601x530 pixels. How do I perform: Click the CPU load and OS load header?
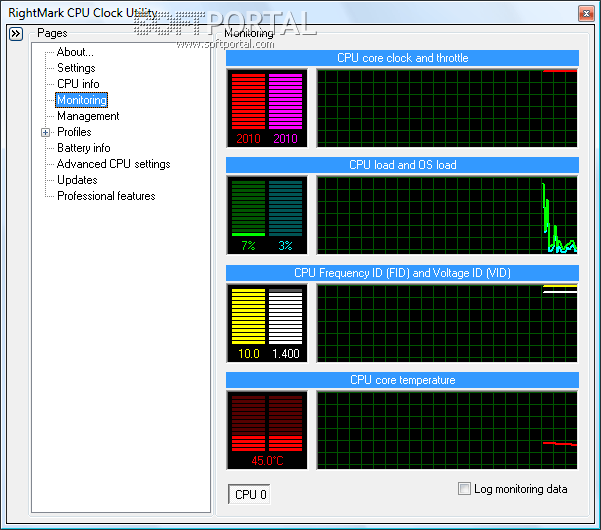pos(402,165)
